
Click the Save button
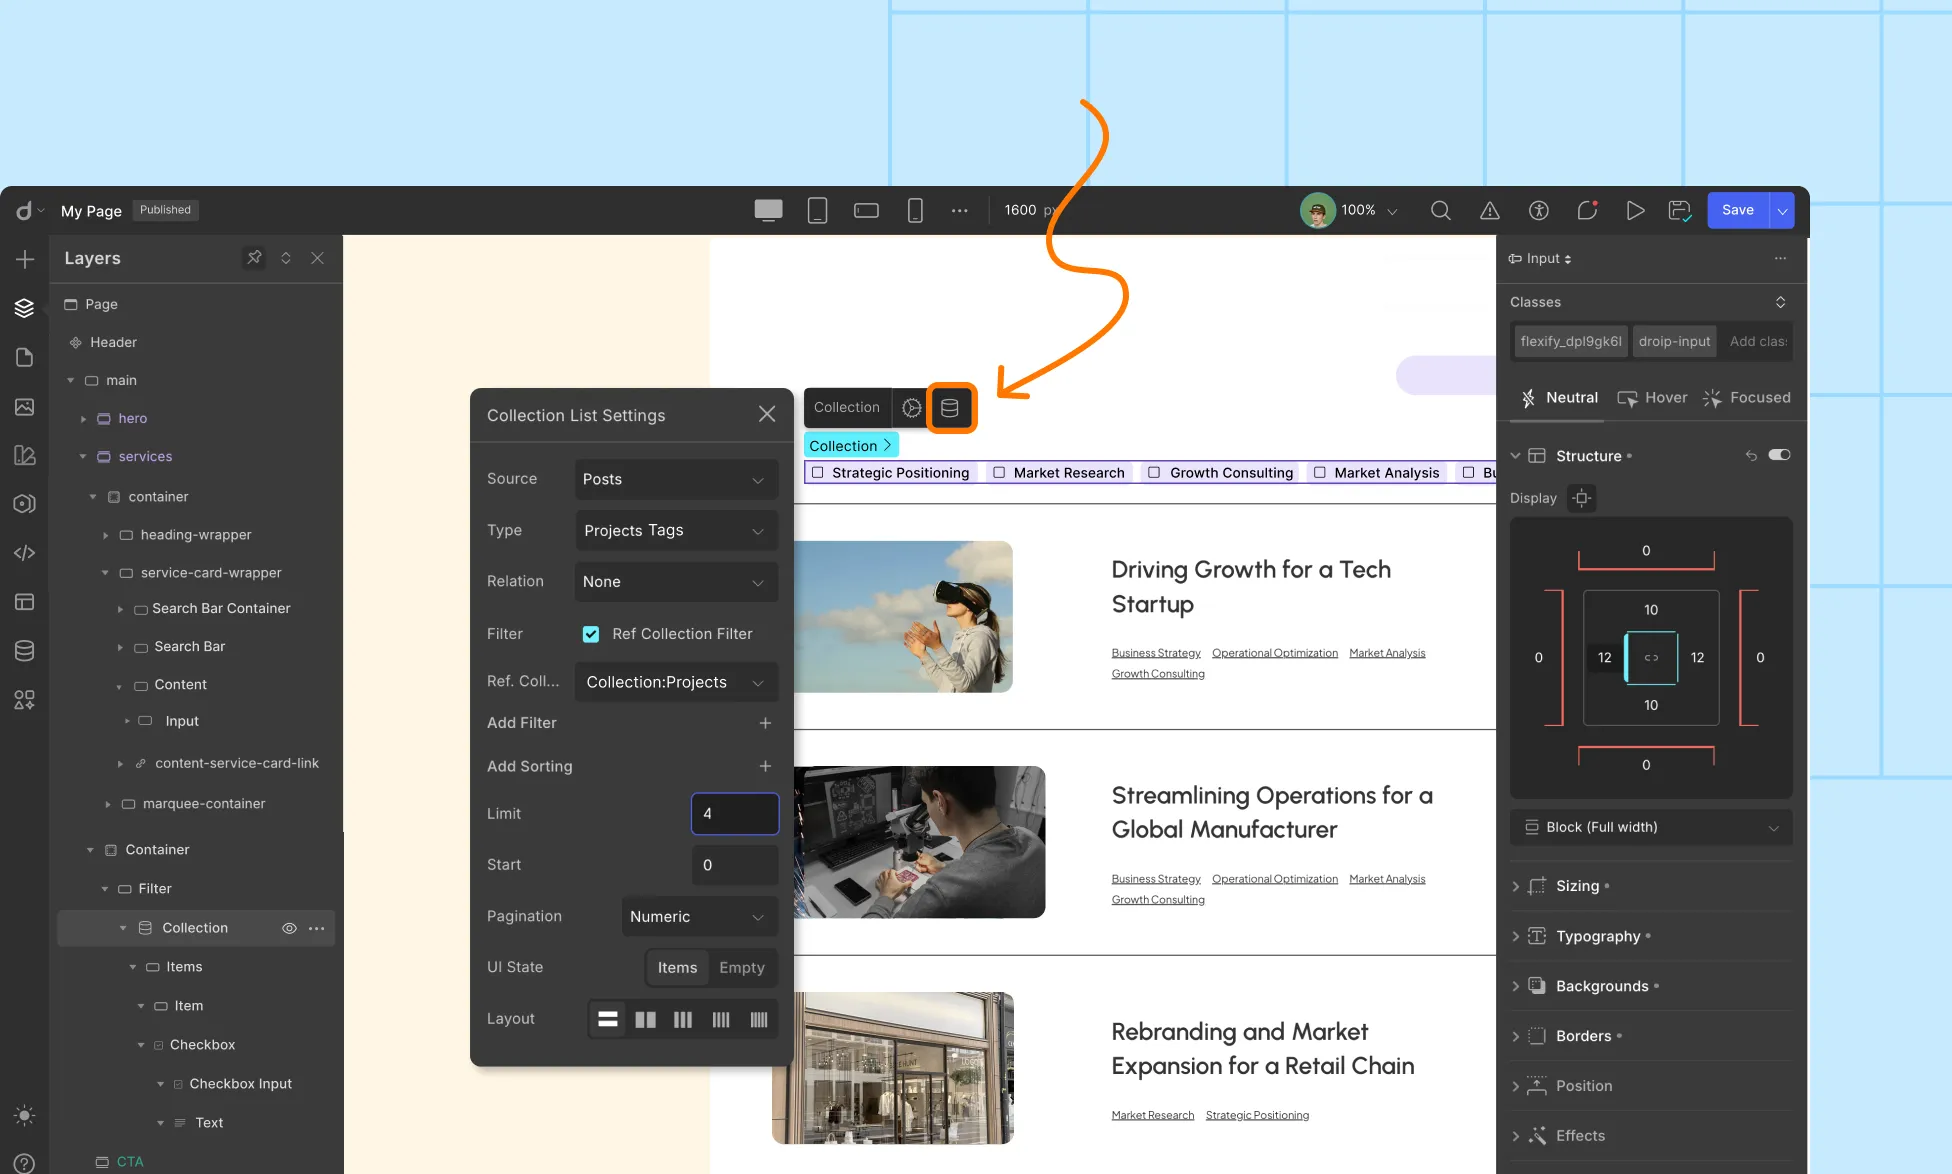point(1738,210)
